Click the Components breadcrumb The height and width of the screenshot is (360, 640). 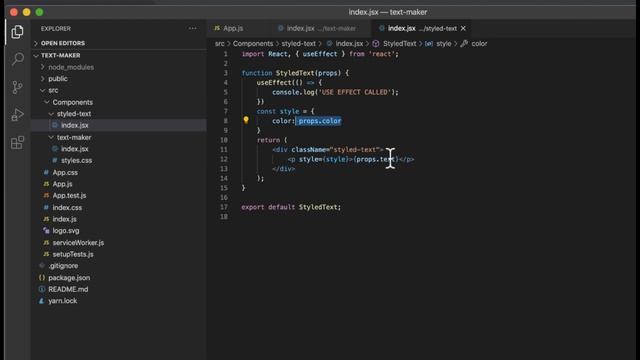[253, 43]
